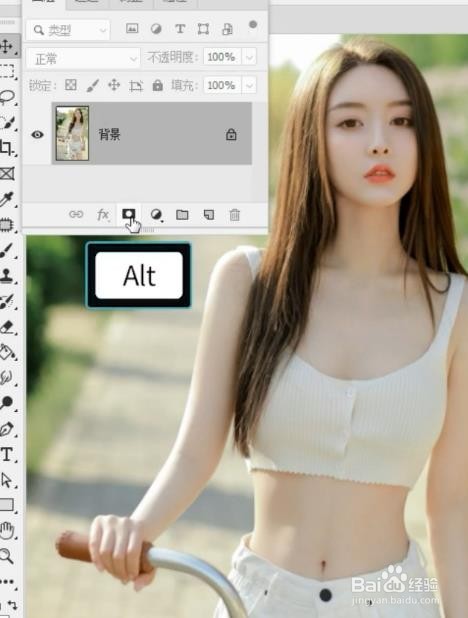Lock all layer attributes
Image resolution: width=468 pixels, height=618 pixels.
tap(158, 85)
